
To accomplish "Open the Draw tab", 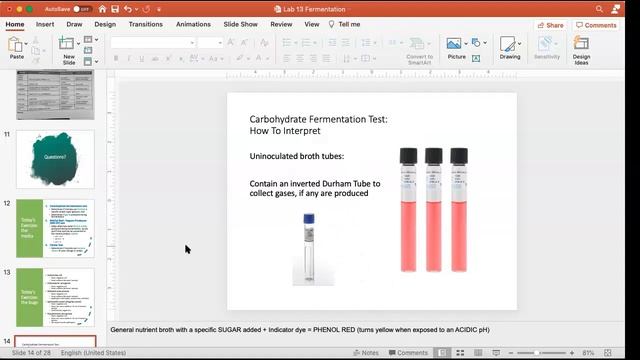I will pyautogui.click(x=74, y=24).
